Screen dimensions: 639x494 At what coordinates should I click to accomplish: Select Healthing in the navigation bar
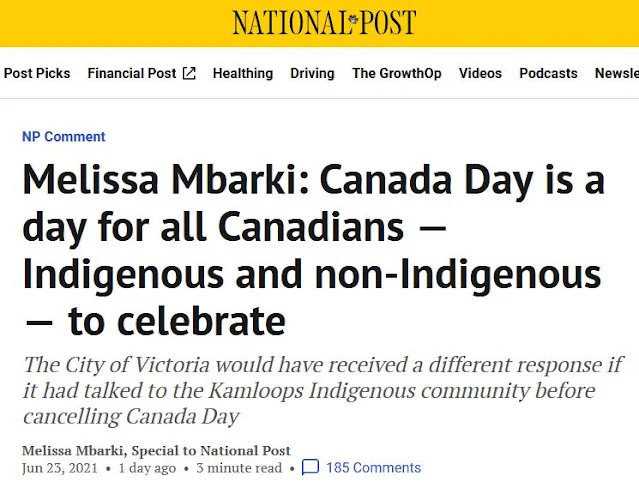pyautogui.click(x=242, y=73)
